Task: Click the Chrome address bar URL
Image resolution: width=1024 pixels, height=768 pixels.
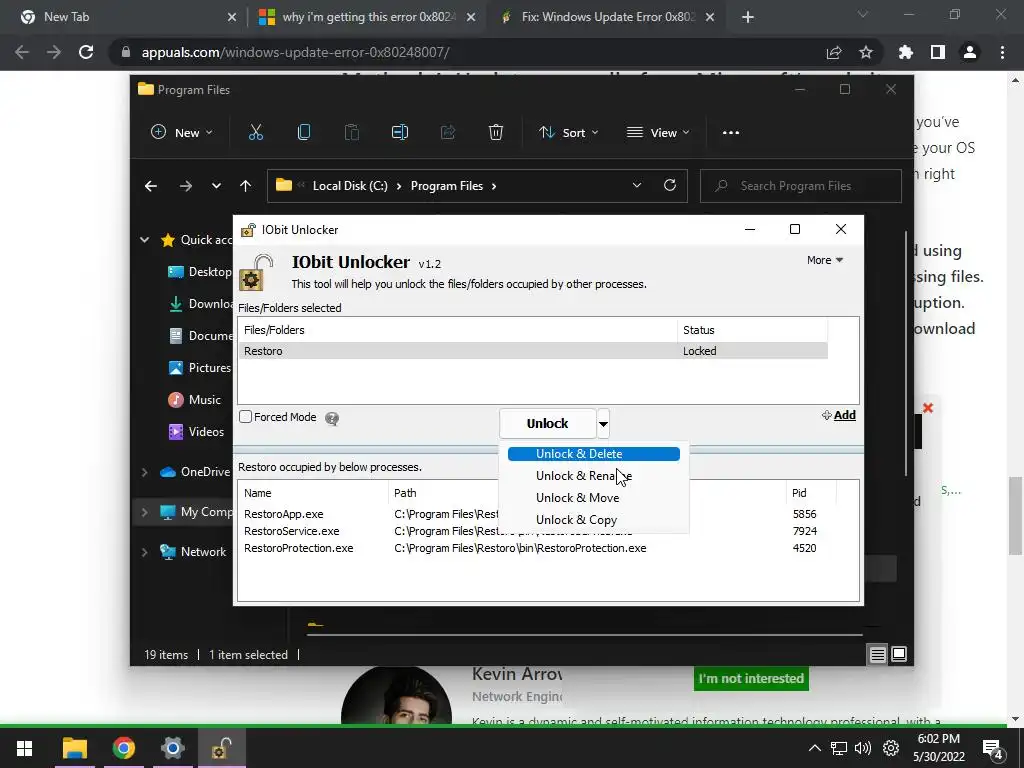Action: click(295, 52)
